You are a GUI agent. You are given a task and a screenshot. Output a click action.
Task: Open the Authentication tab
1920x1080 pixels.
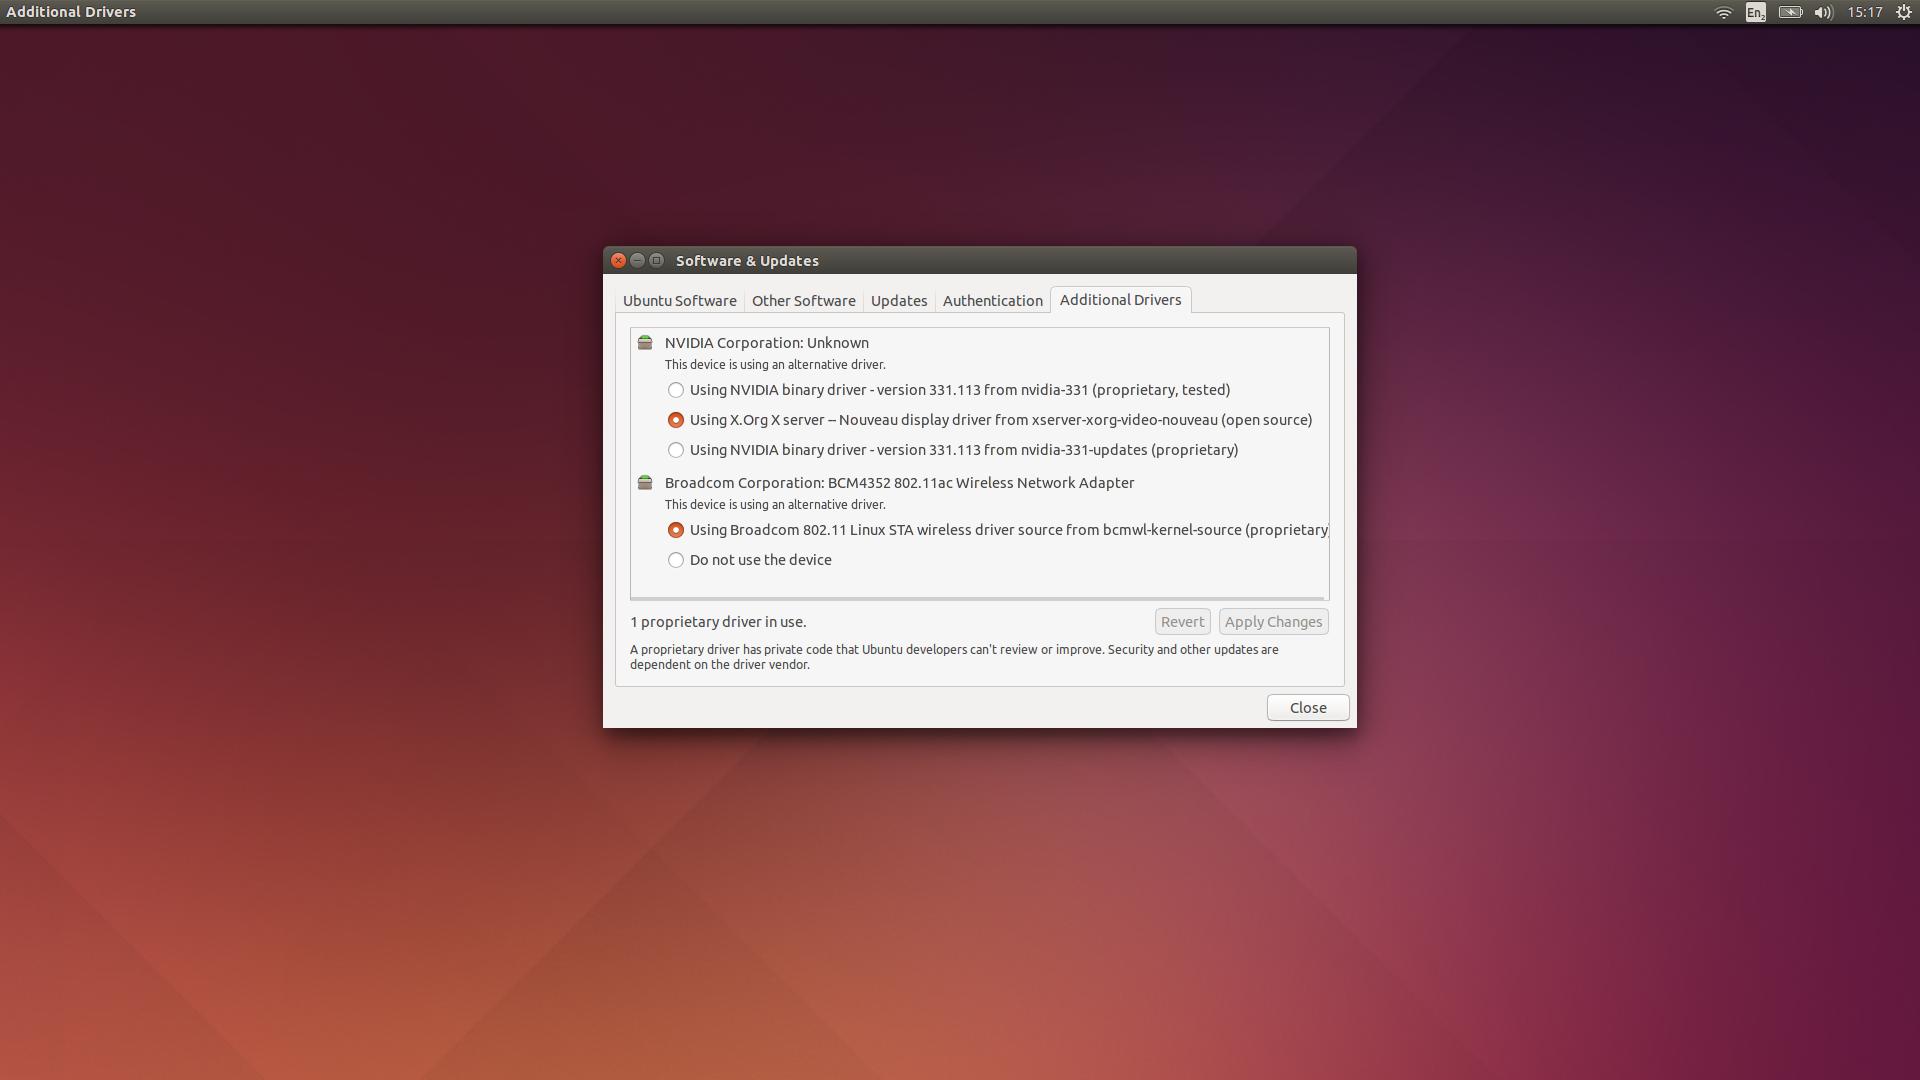(x=992, y=299)
